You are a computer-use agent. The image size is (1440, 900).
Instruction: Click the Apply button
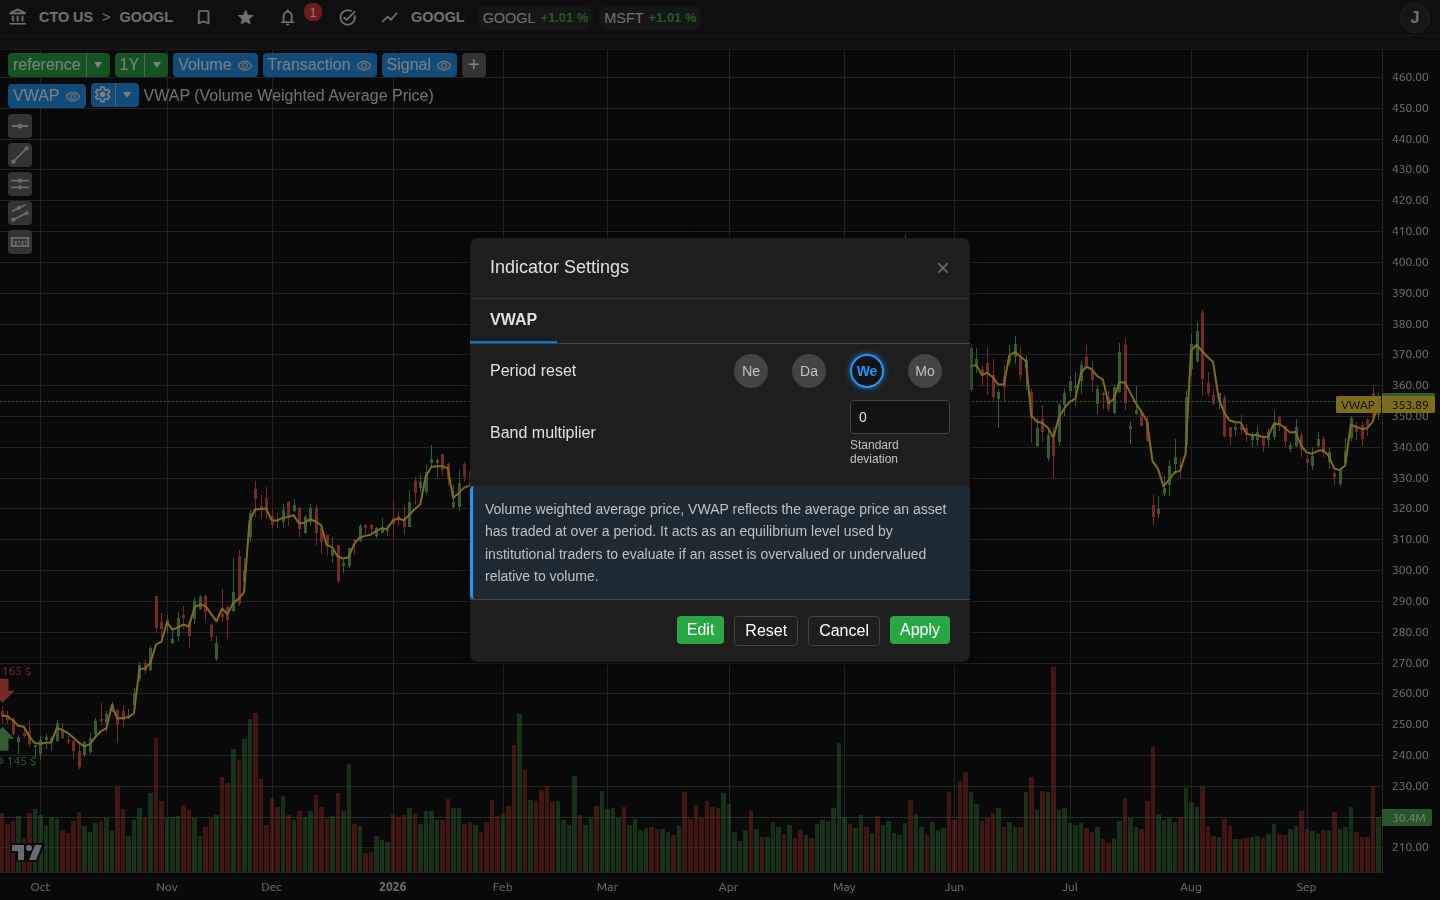pos(920,630)
